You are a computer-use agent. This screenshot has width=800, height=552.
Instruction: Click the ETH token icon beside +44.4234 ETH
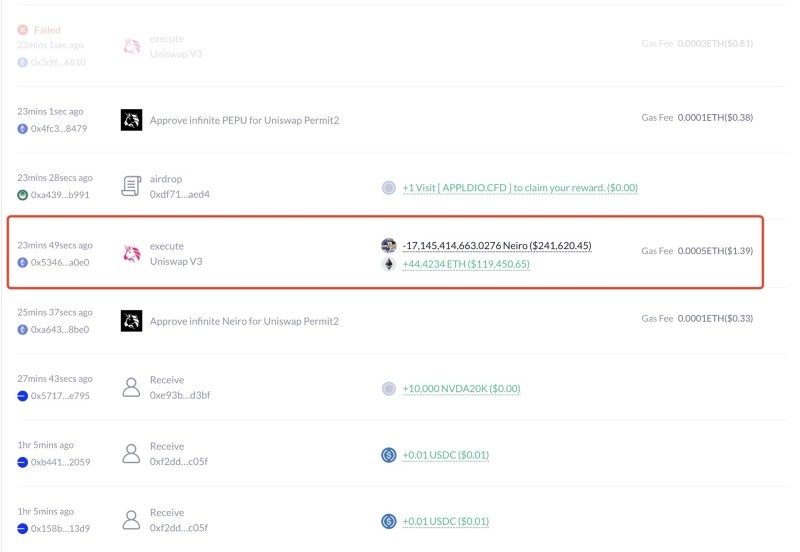389,264
